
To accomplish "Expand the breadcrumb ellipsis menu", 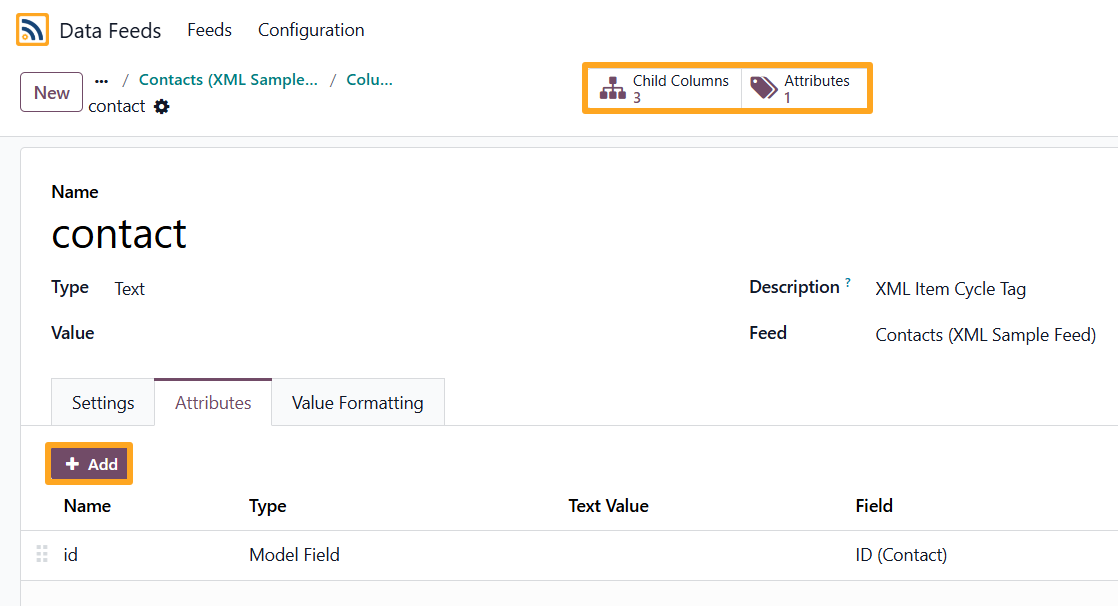I will 101,80.
